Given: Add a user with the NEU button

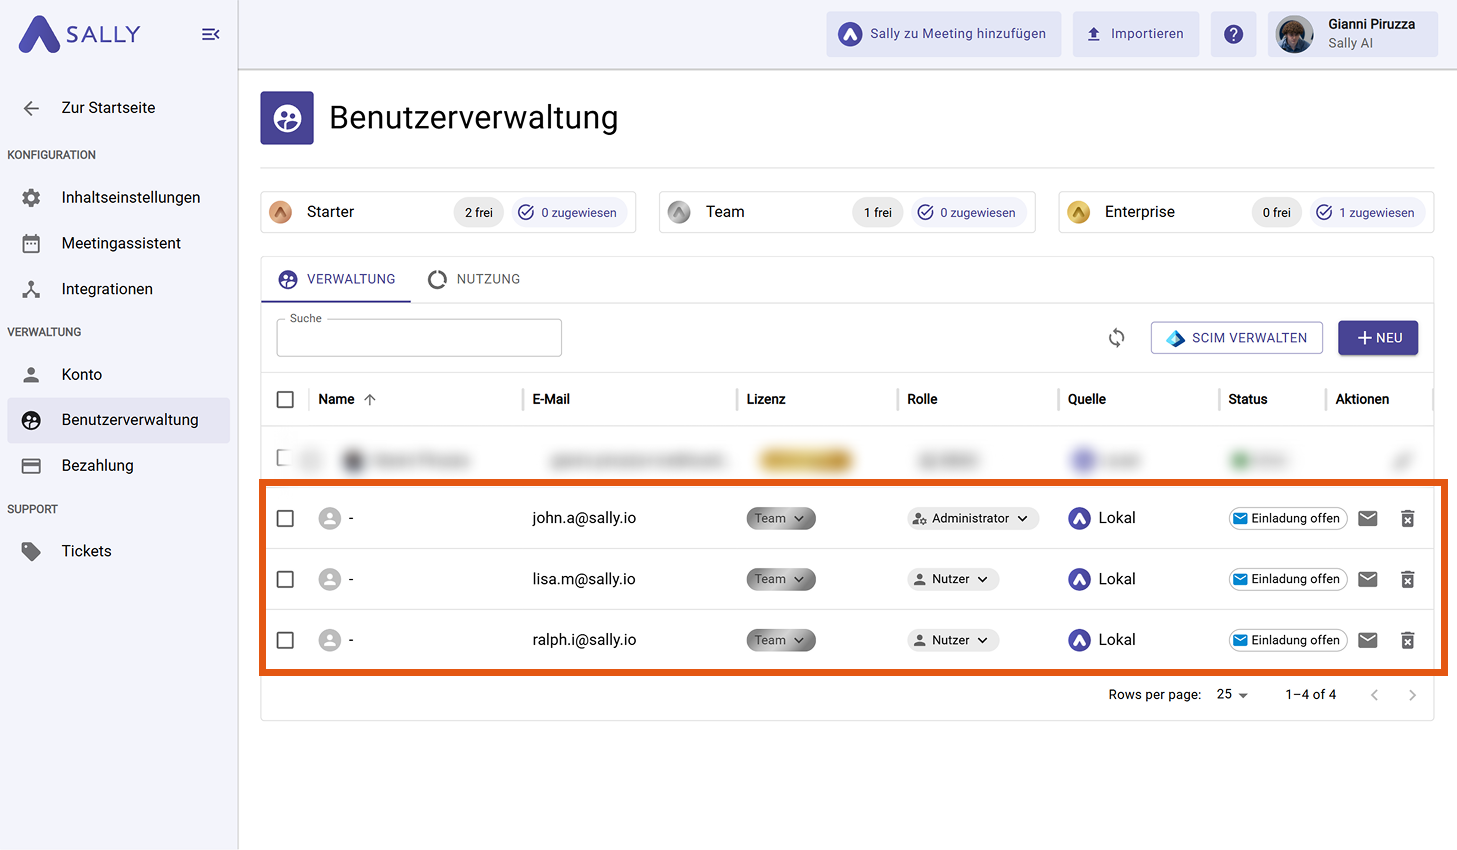Looking at the screenshot, I should tap(1377, 338).
